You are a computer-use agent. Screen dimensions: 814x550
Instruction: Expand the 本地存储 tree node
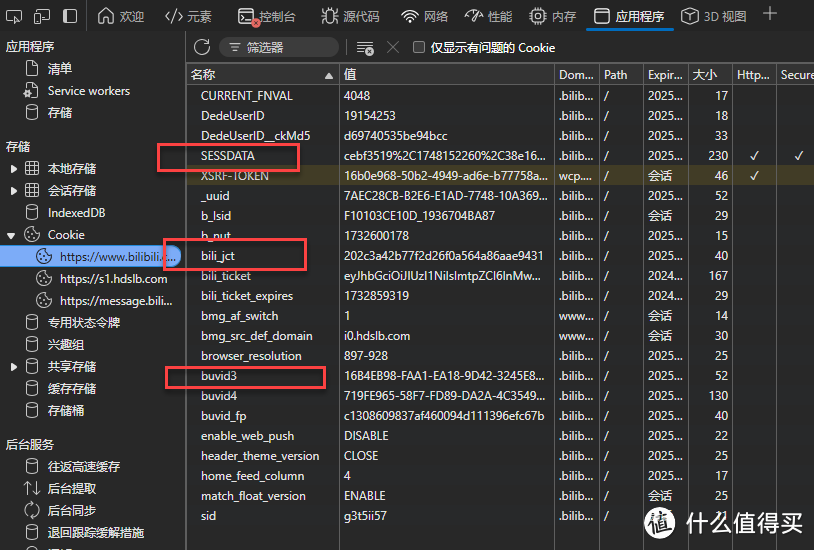point(13,169)
